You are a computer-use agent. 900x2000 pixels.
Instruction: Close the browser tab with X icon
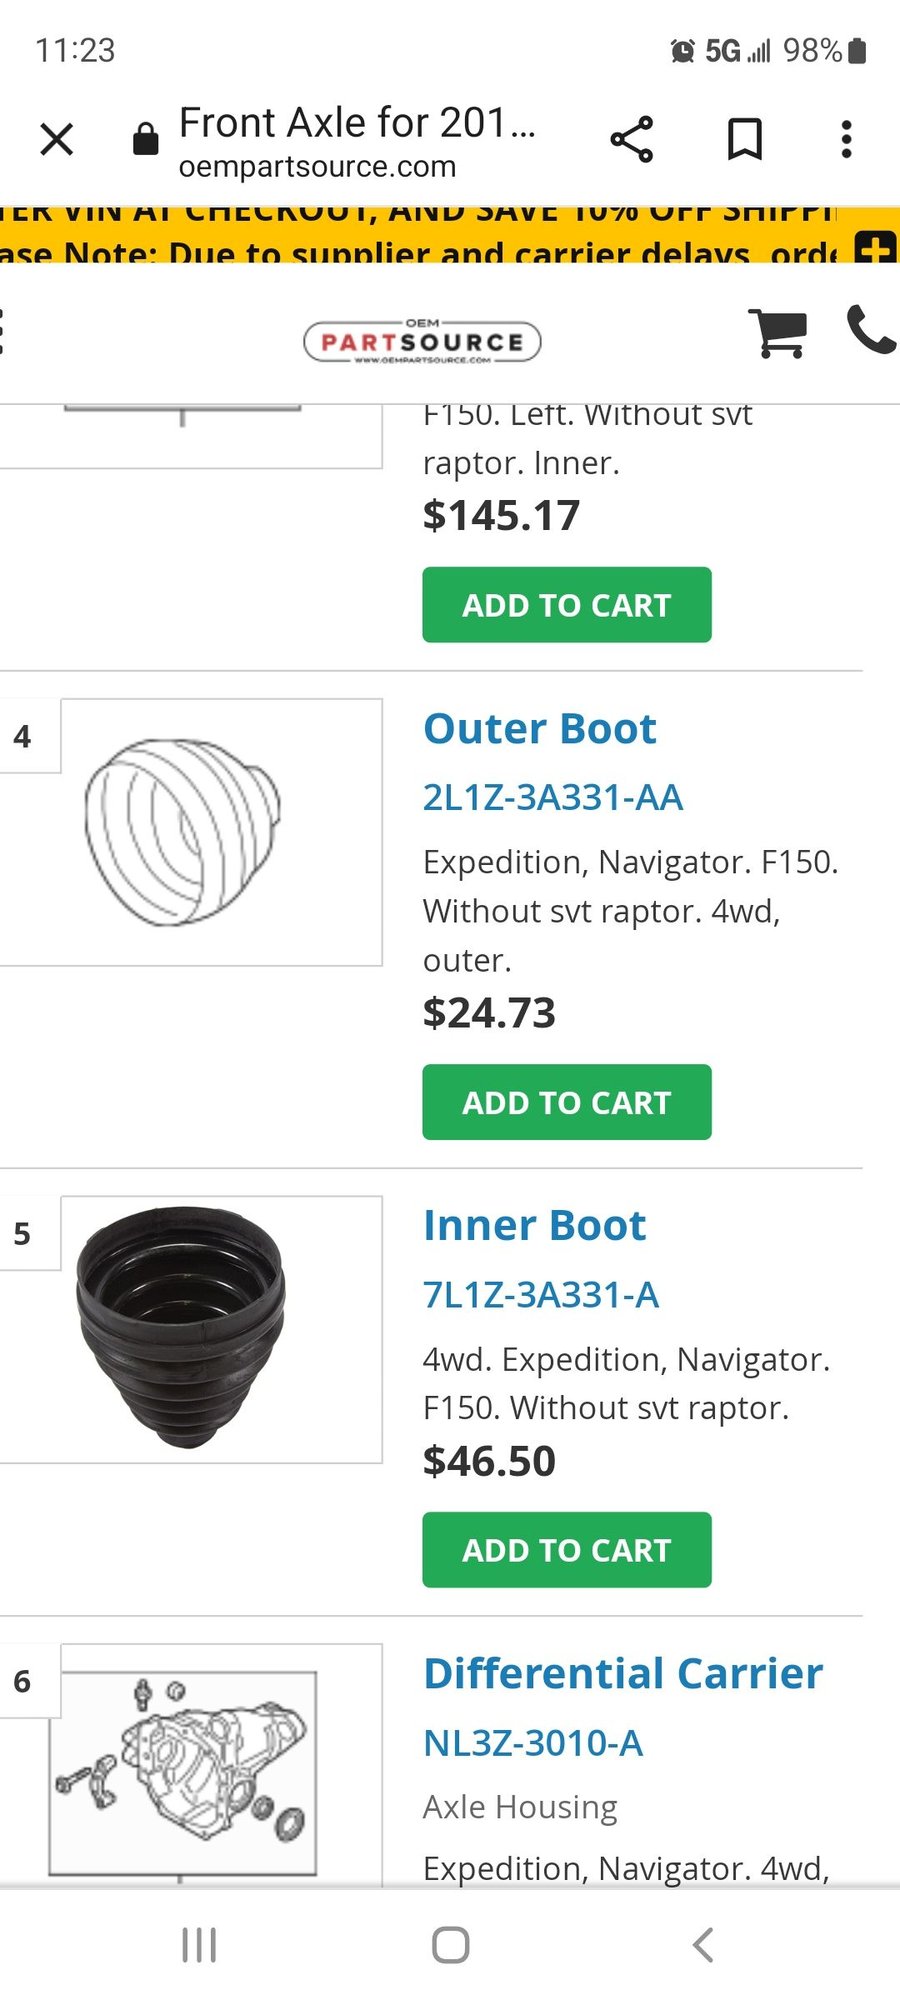57,139
